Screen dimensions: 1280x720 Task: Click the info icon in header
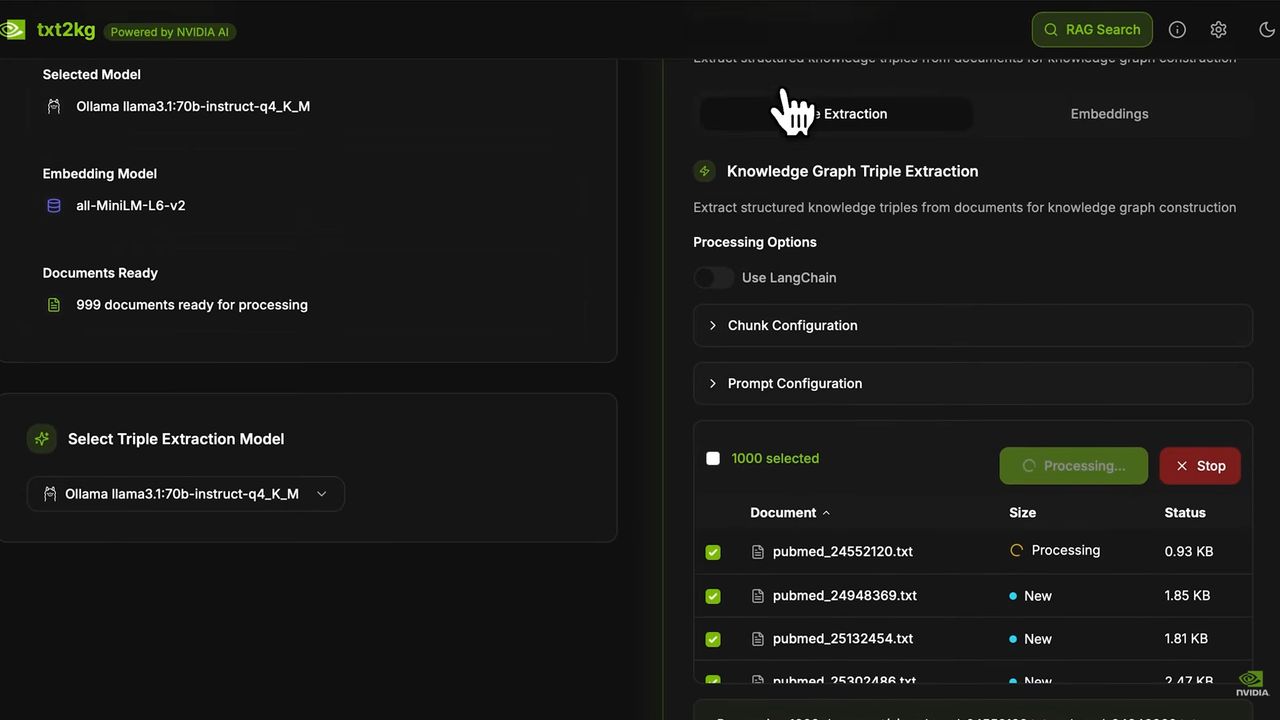(1177, 30)
